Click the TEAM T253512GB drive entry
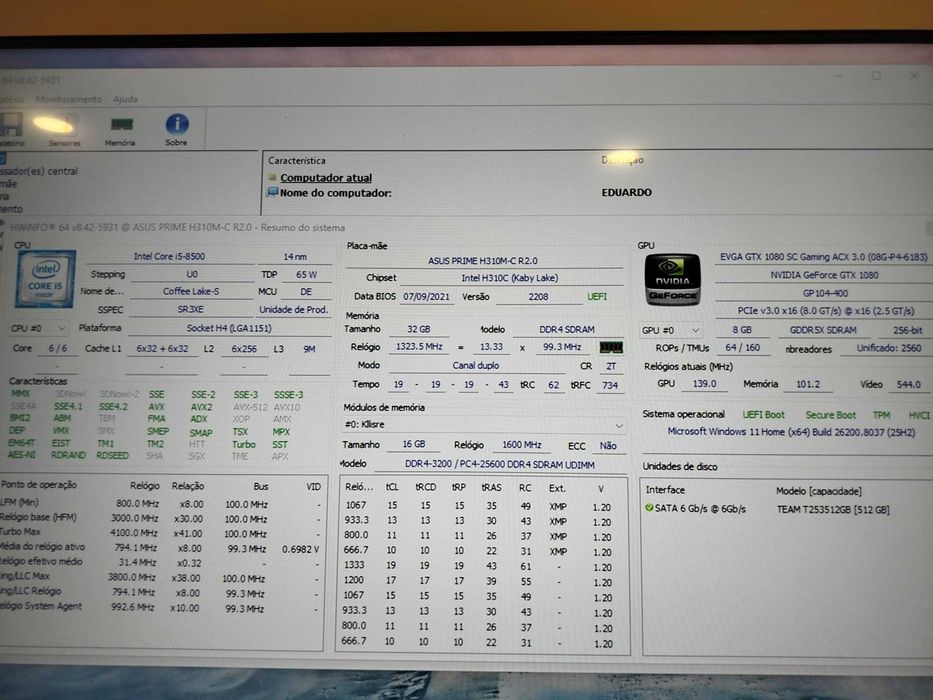The width and height of the screenshot is (933, 700). (832, 510)
